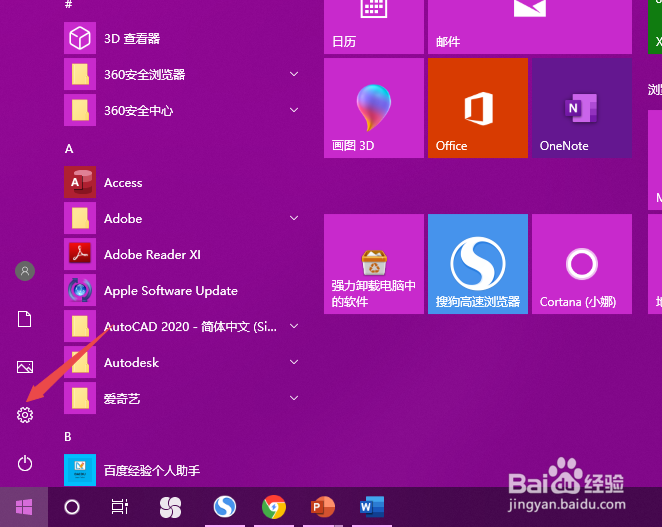
Task: Open the 画图 3D tile
Action: 374,108
